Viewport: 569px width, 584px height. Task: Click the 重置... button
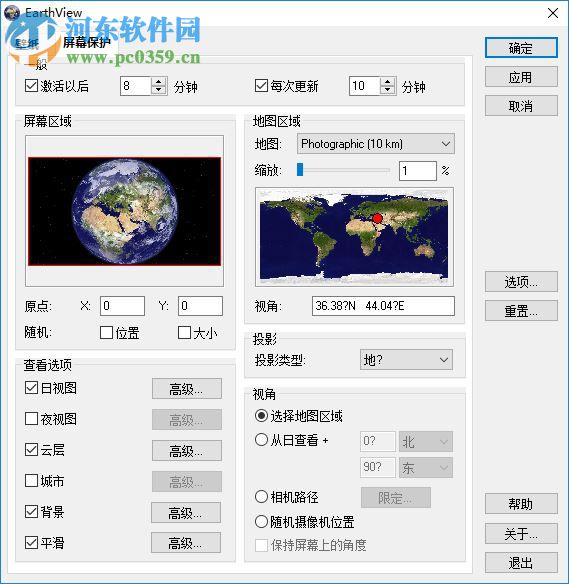pyautogui.click(x=521, y=311)
